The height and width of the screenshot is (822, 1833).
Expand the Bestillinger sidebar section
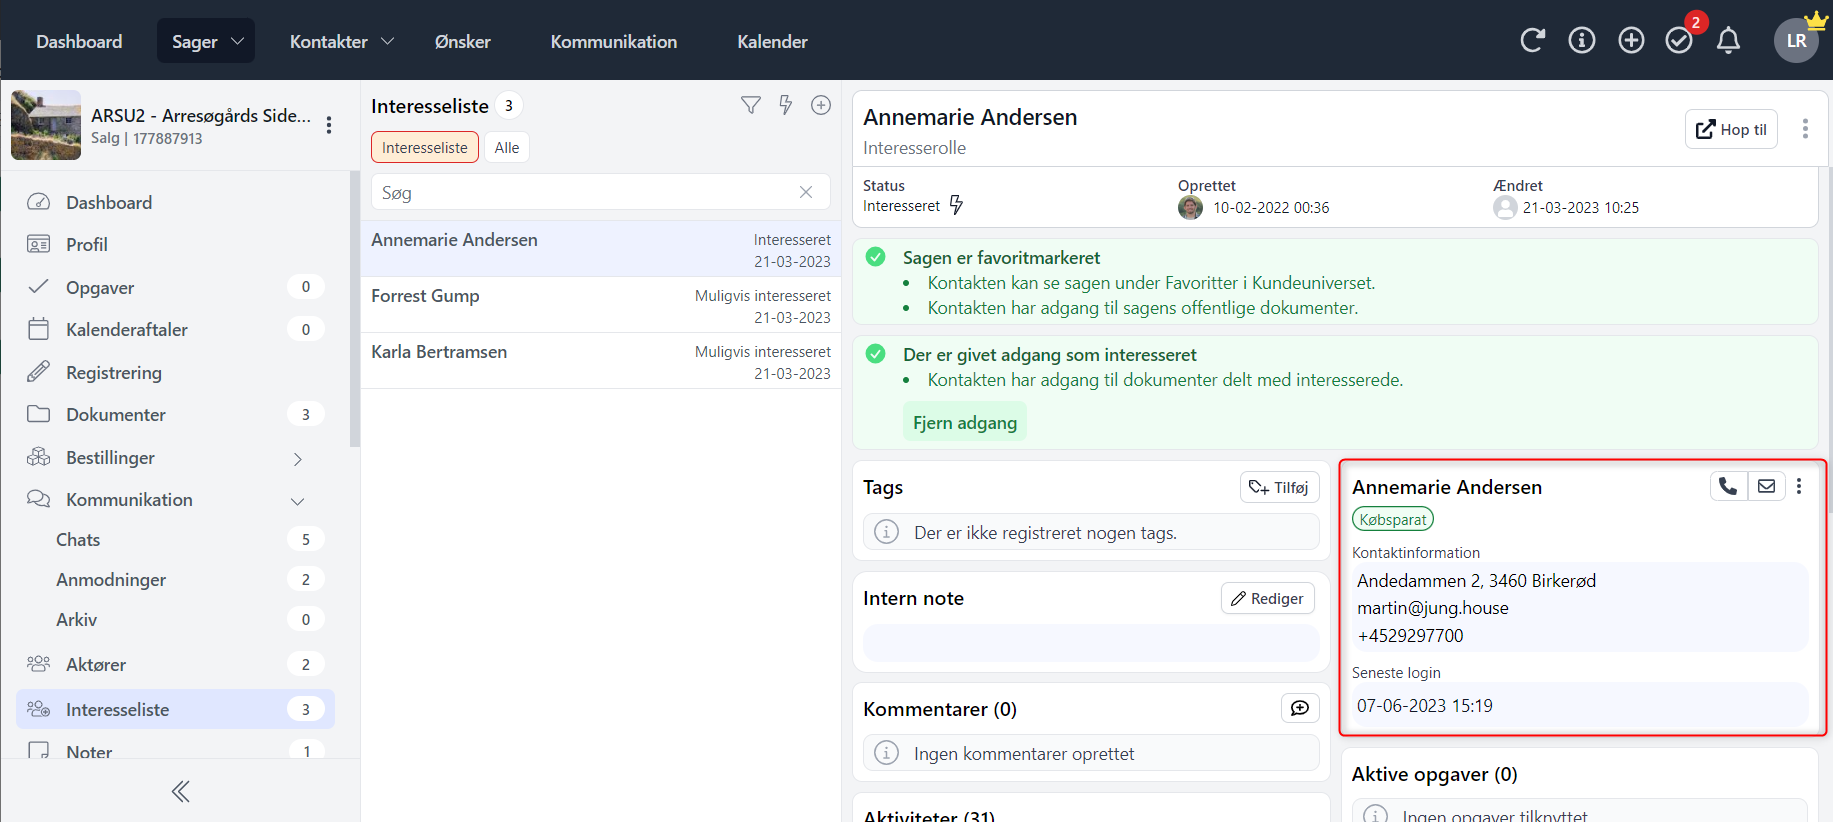coord(297,459)
